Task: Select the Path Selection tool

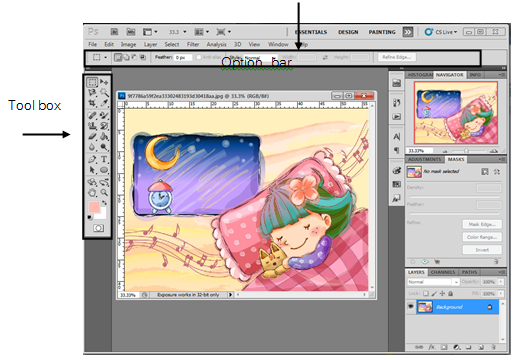Action: tap(92, 170)
